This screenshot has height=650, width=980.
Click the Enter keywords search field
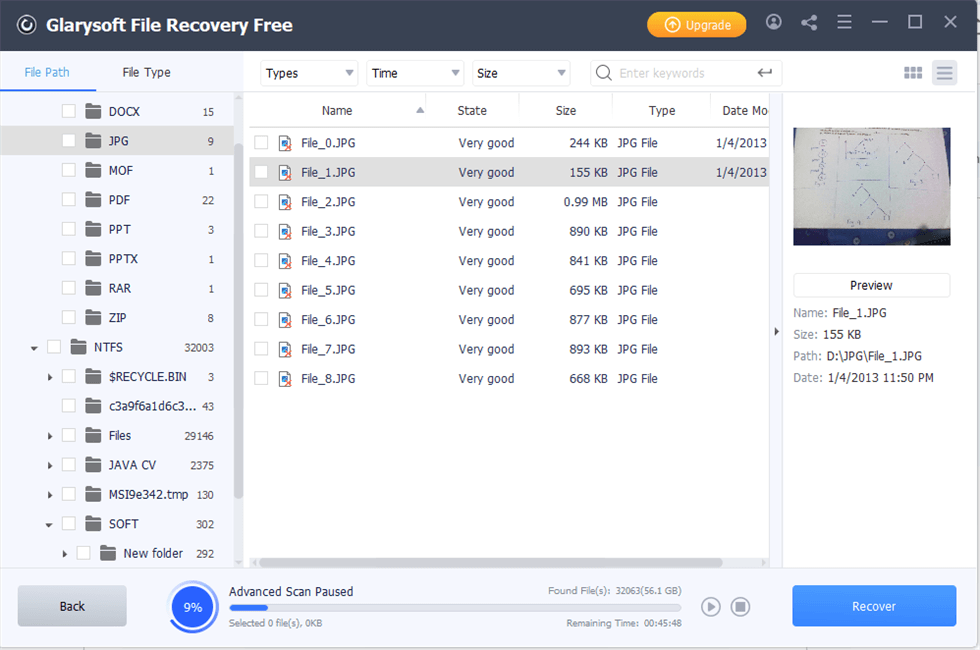point(686,73)
